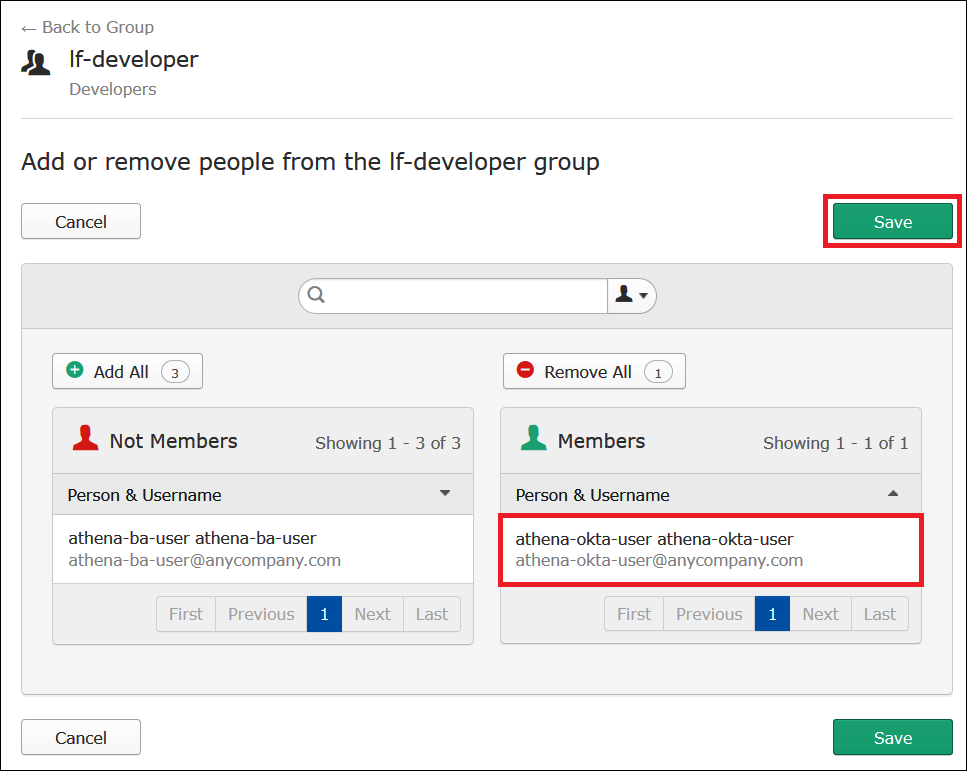Screen dimensions: 967x771
Task: Click the magnifying glass search icon
Action: coord(316,296)
